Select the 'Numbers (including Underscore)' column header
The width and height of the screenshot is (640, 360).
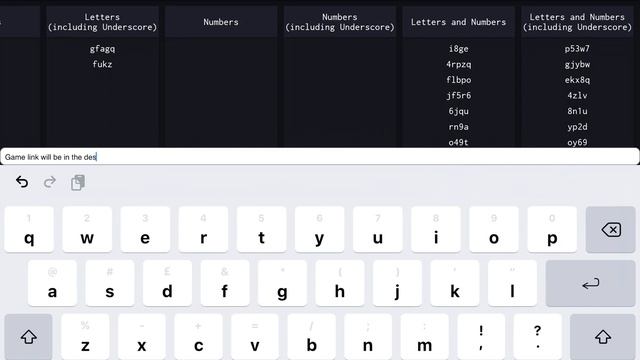point(340,22)
